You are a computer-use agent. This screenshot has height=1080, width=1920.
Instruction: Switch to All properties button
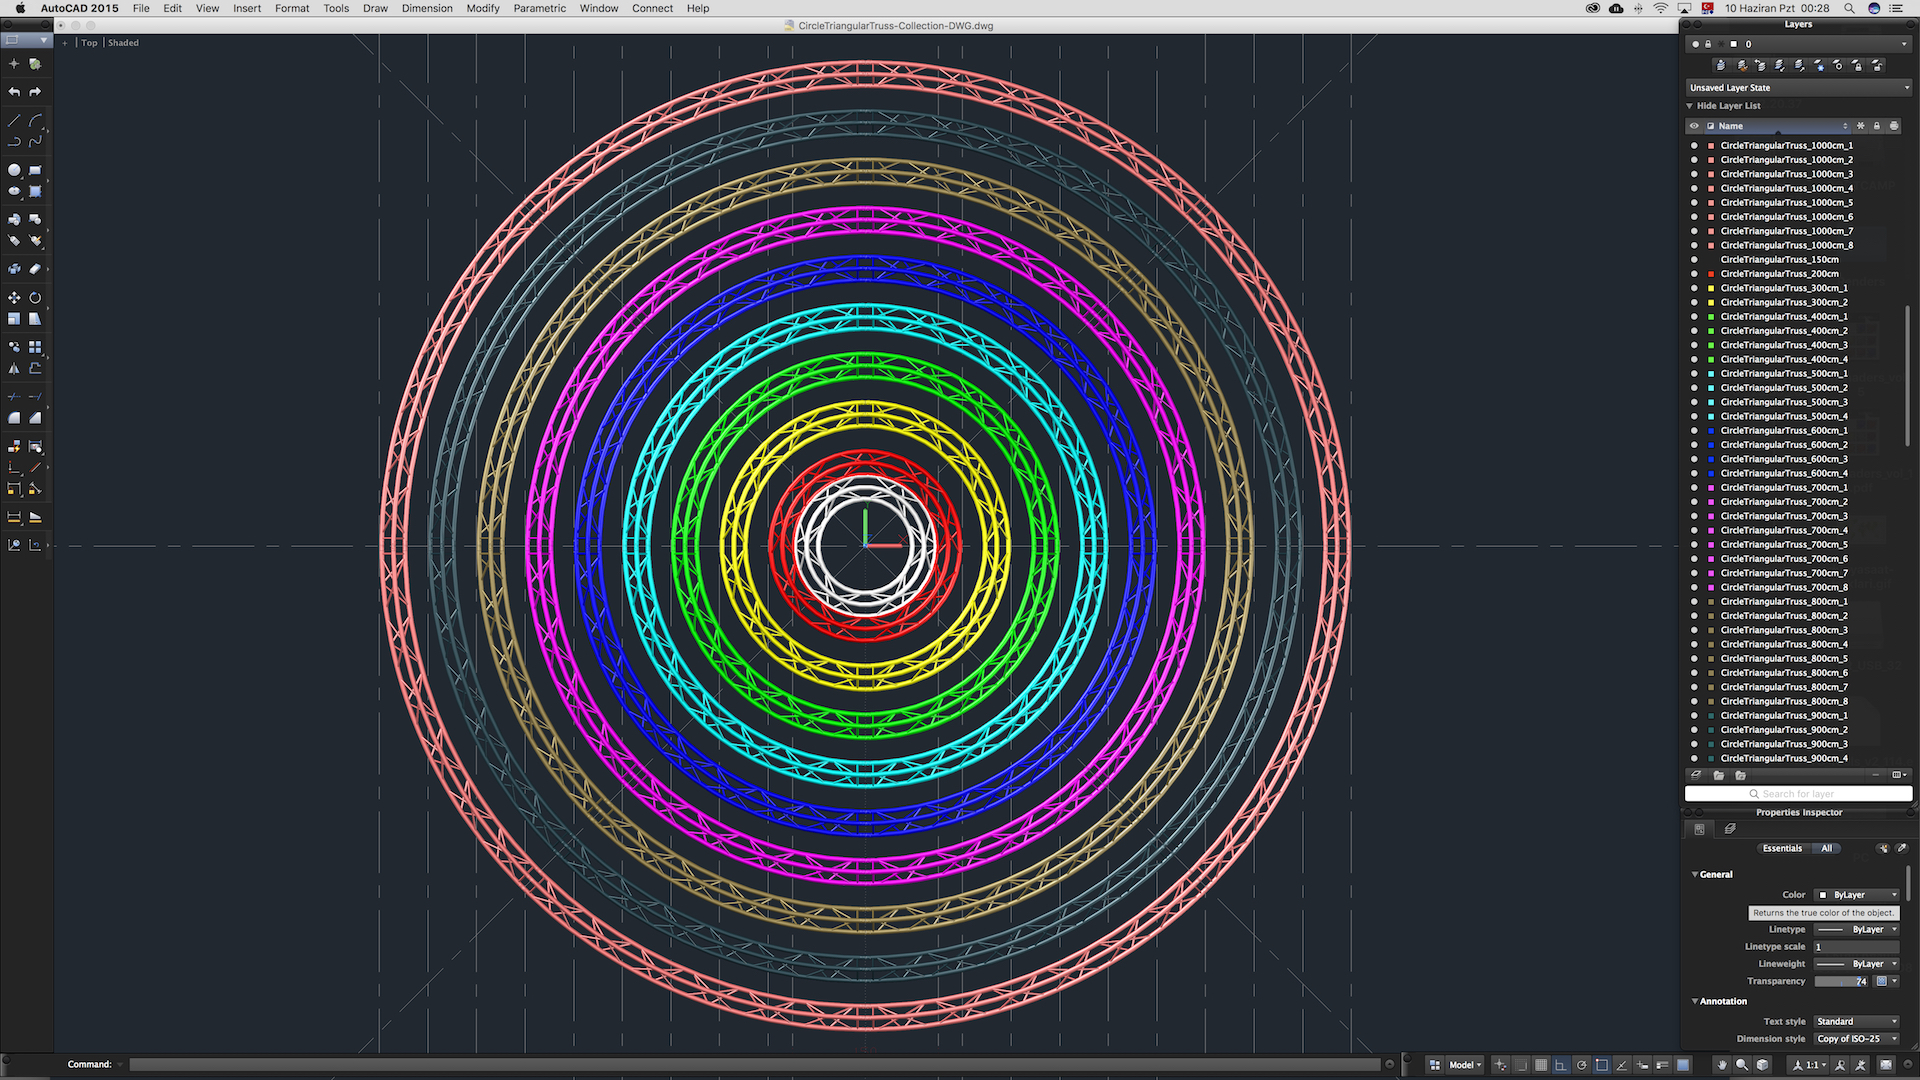point(1826,848)
